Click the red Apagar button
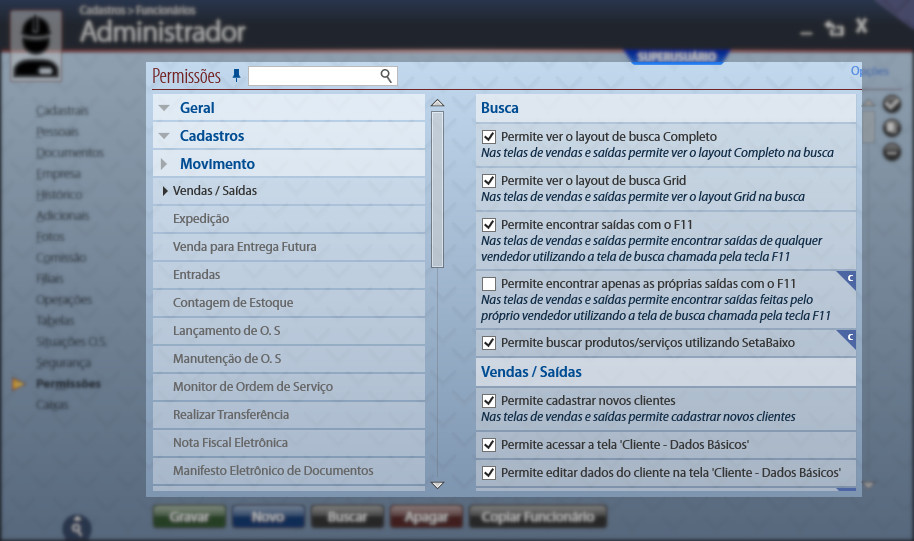The width and height of the screenshot is (914, 541). tap(427, 517)
